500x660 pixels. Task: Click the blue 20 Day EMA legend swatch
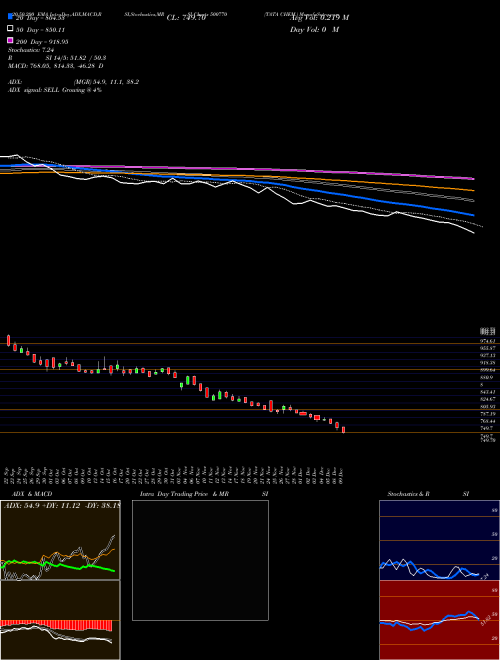[10, 16]
